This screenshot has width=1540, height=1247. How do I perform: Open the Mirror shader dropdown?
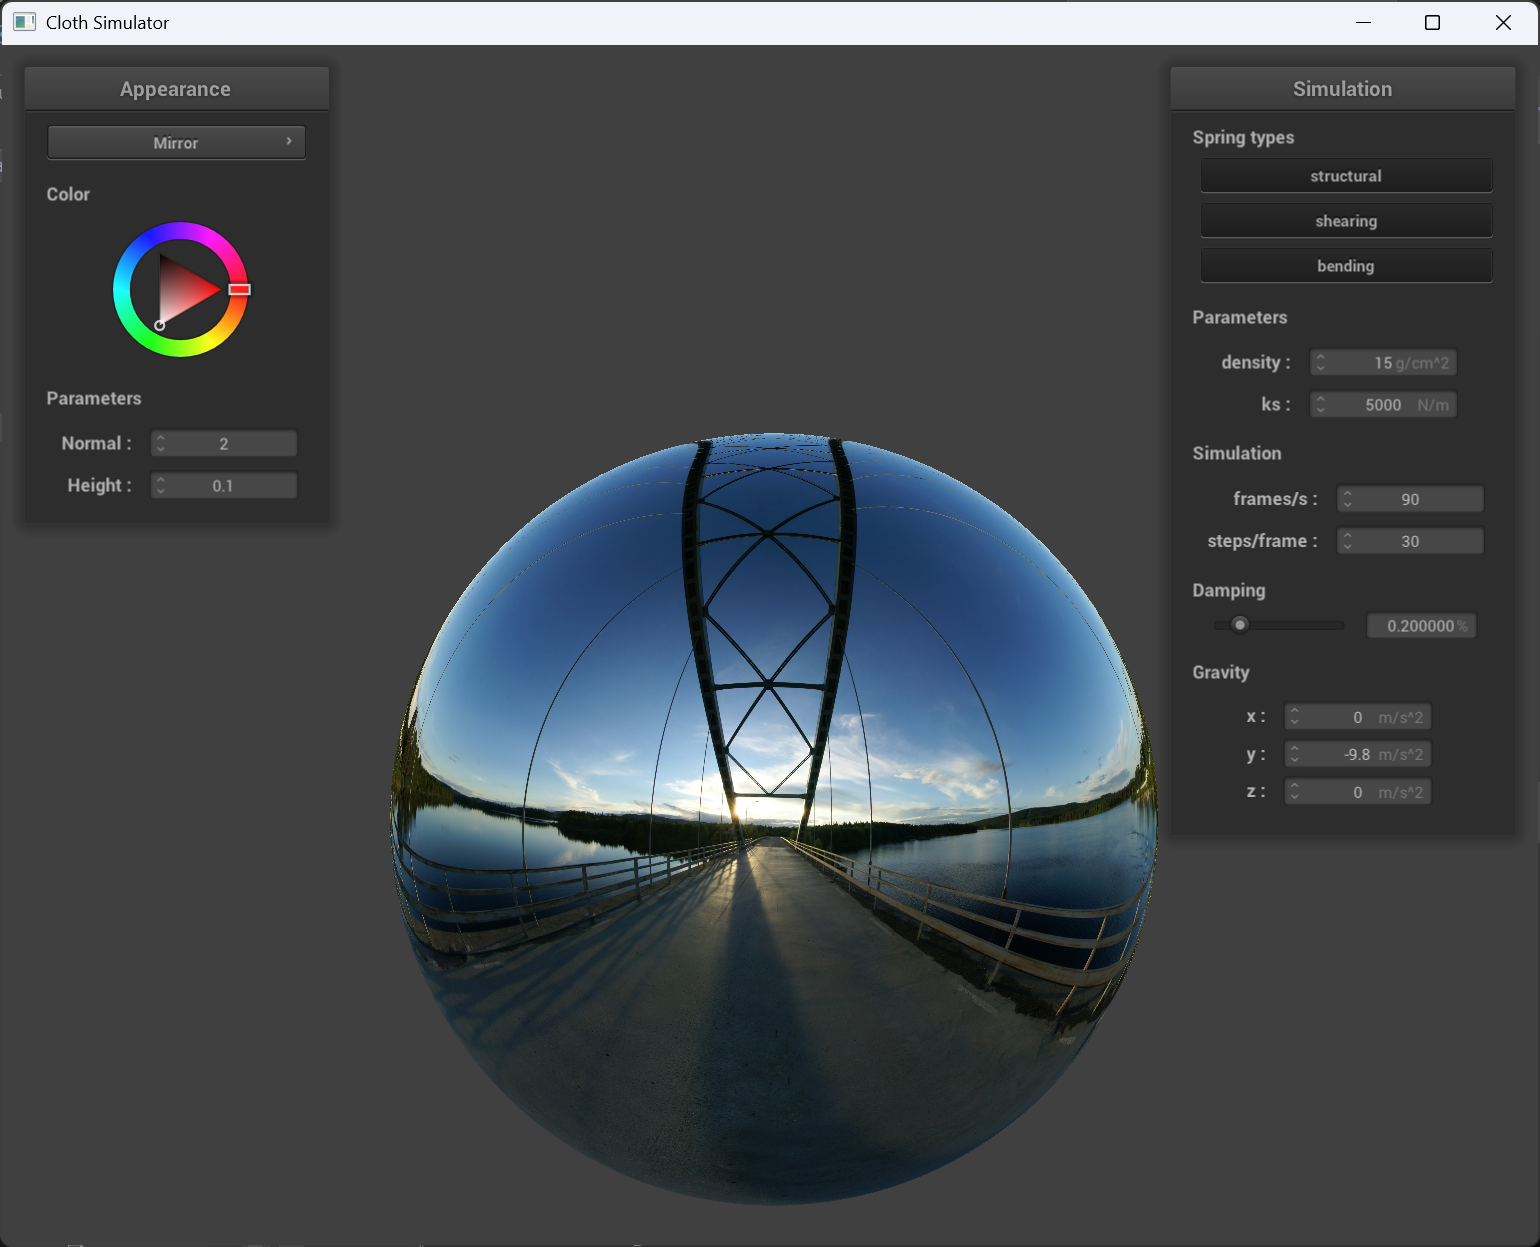176,142
